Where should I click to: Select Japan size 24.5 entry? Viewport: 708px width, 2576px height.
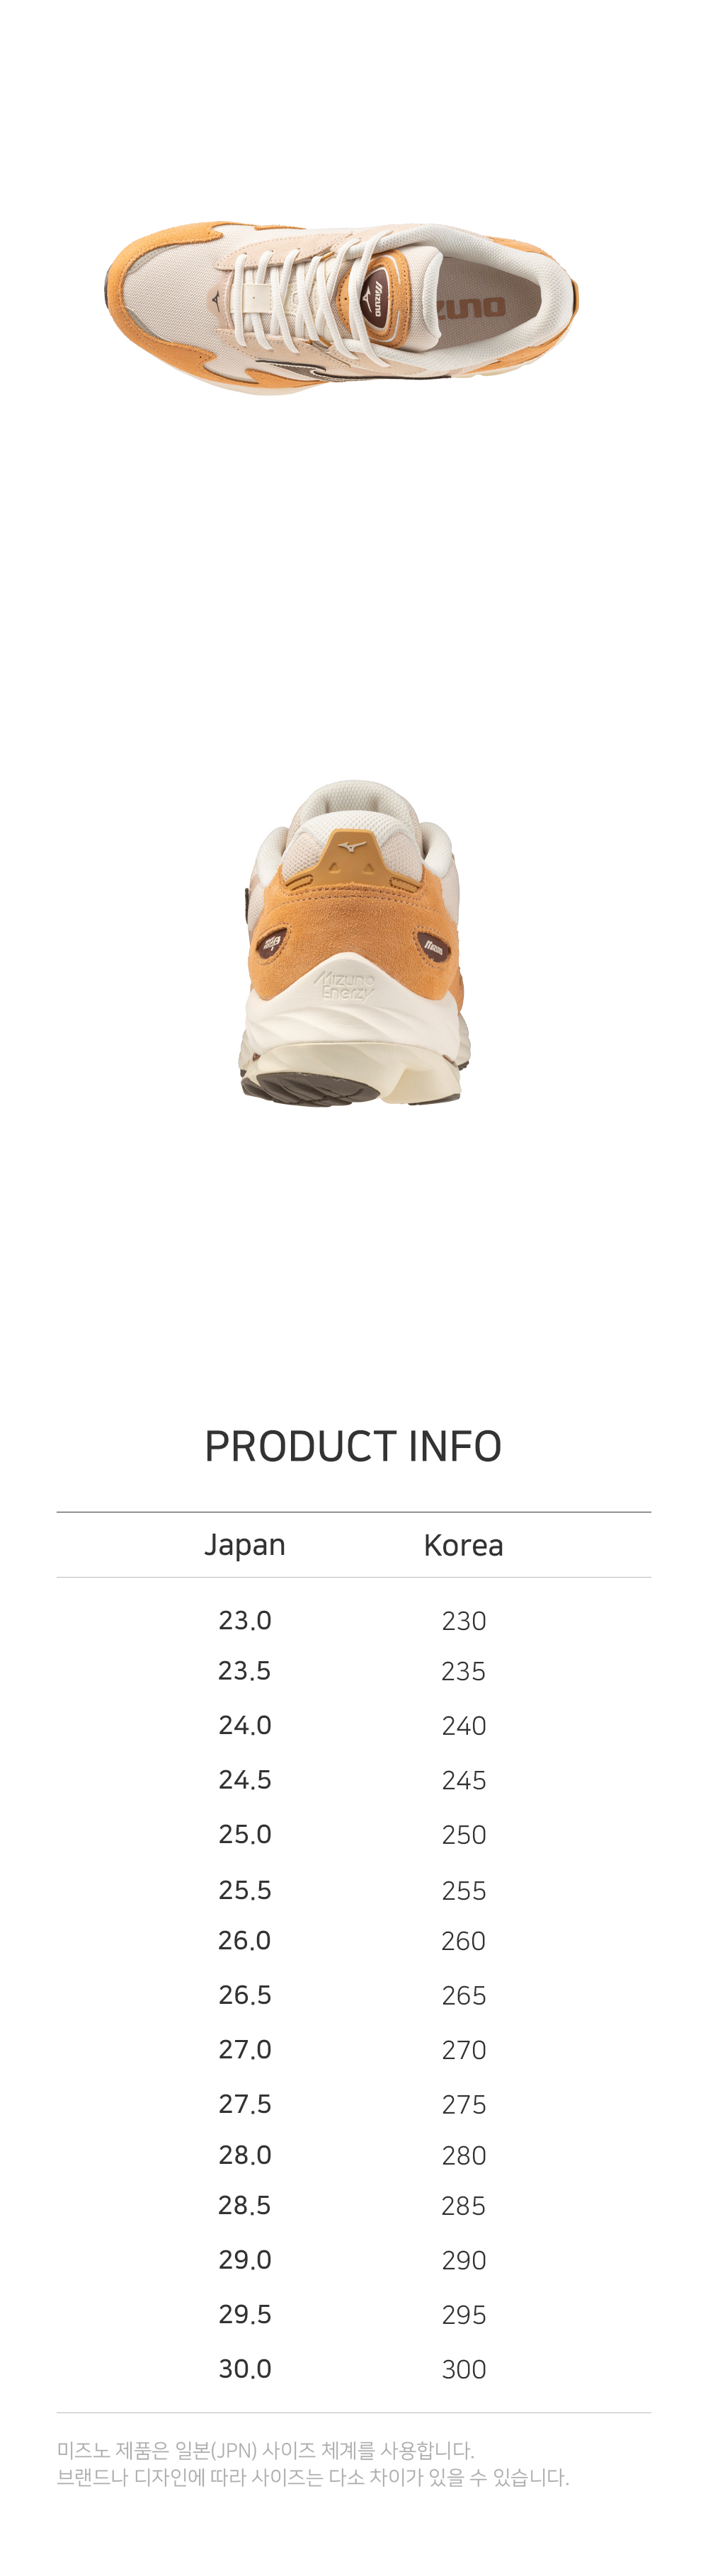click(x=245, y=1780)
